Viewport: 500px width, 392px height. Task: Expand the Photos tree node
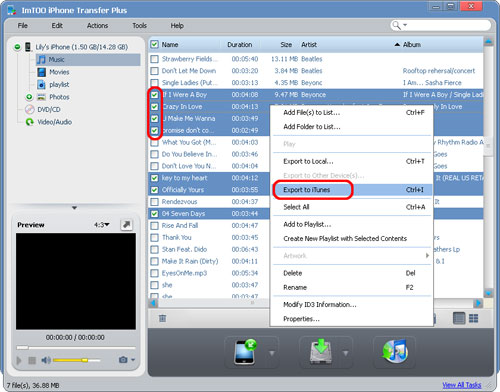point(29,97)
